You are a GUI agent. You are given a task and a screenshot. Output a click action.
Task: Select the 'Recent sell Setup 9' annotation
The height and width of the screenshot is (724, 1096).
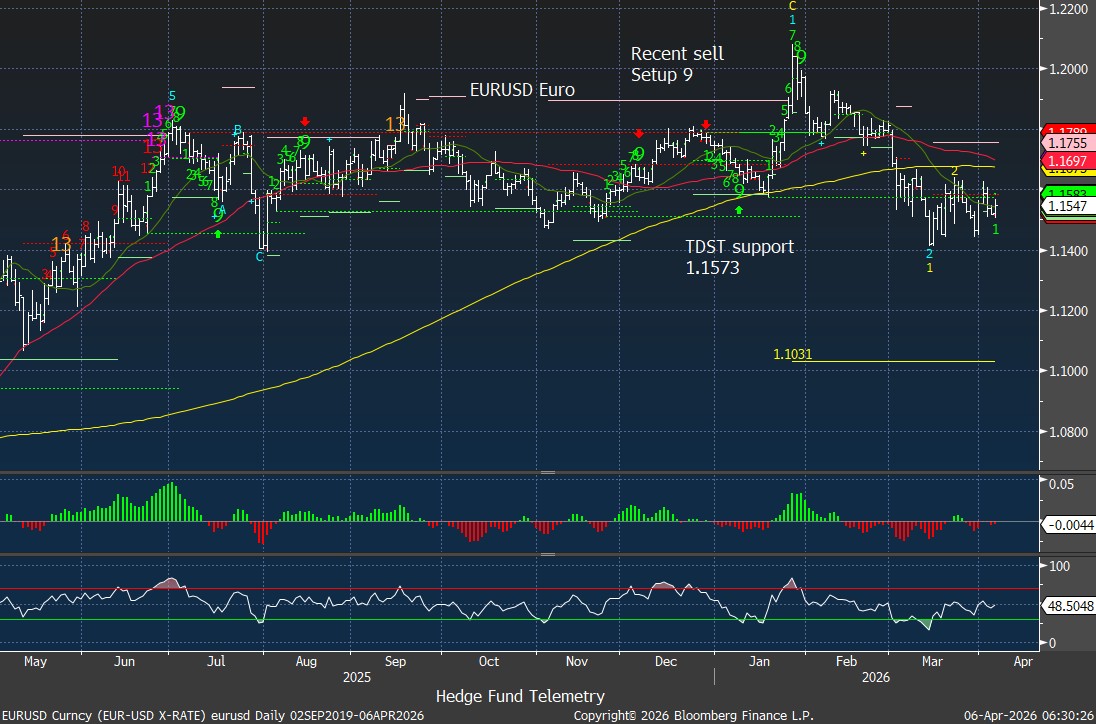click(677, 64)
